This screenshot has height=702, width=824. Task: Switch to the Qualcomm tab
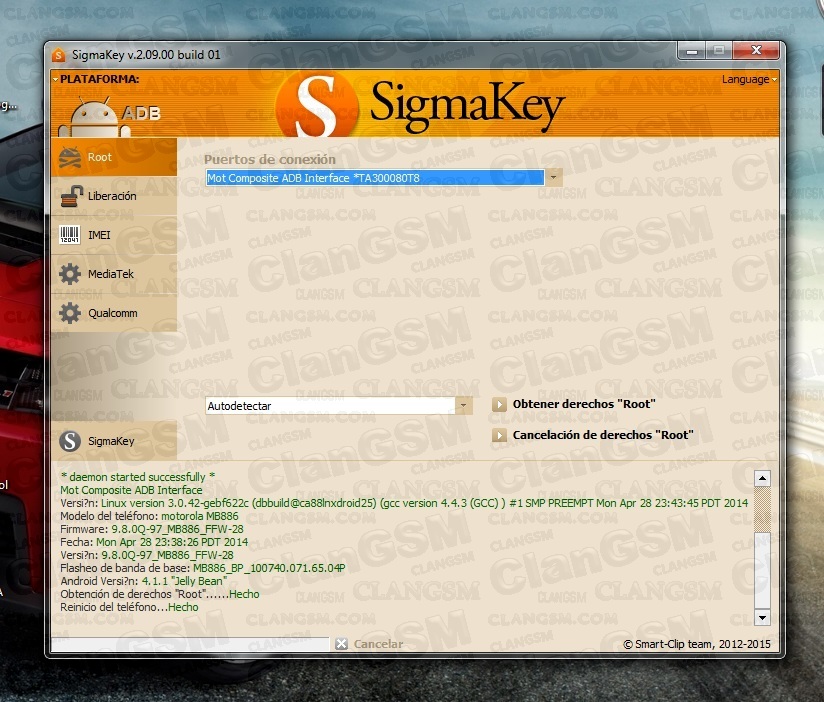tap(114, 313)
